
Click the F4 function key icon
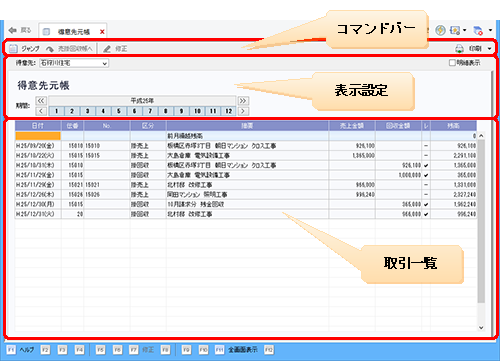79,350
